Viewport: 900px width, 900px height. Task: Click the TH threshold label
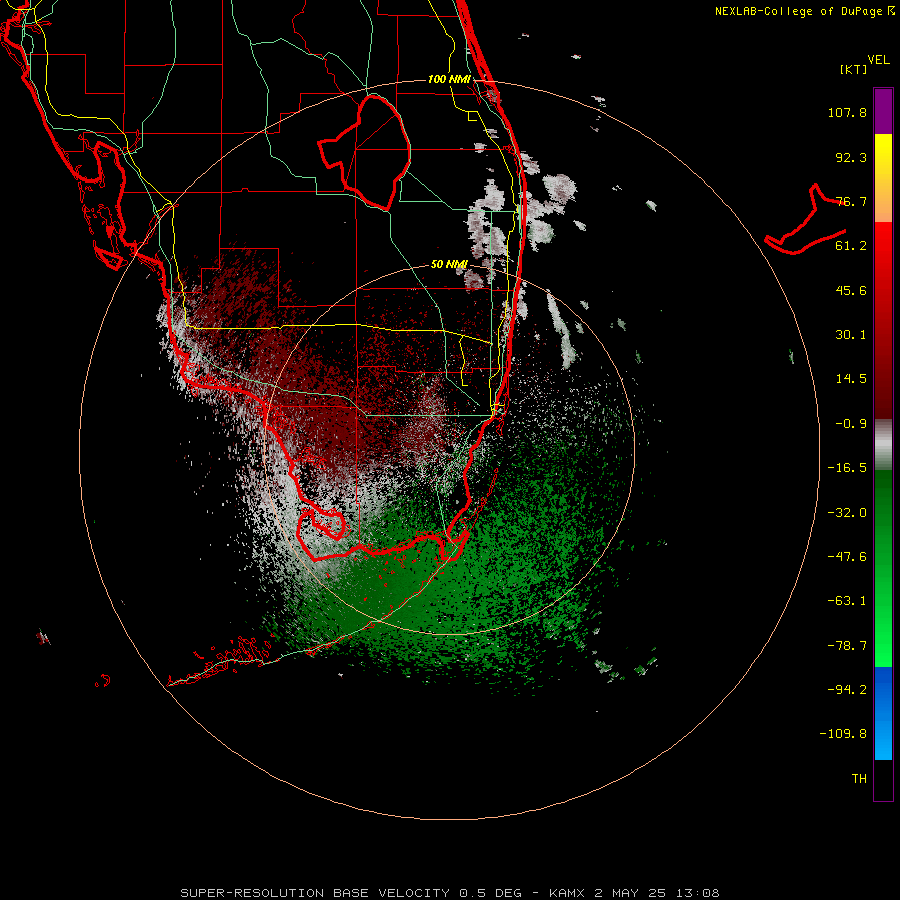[x=859, y=779]
